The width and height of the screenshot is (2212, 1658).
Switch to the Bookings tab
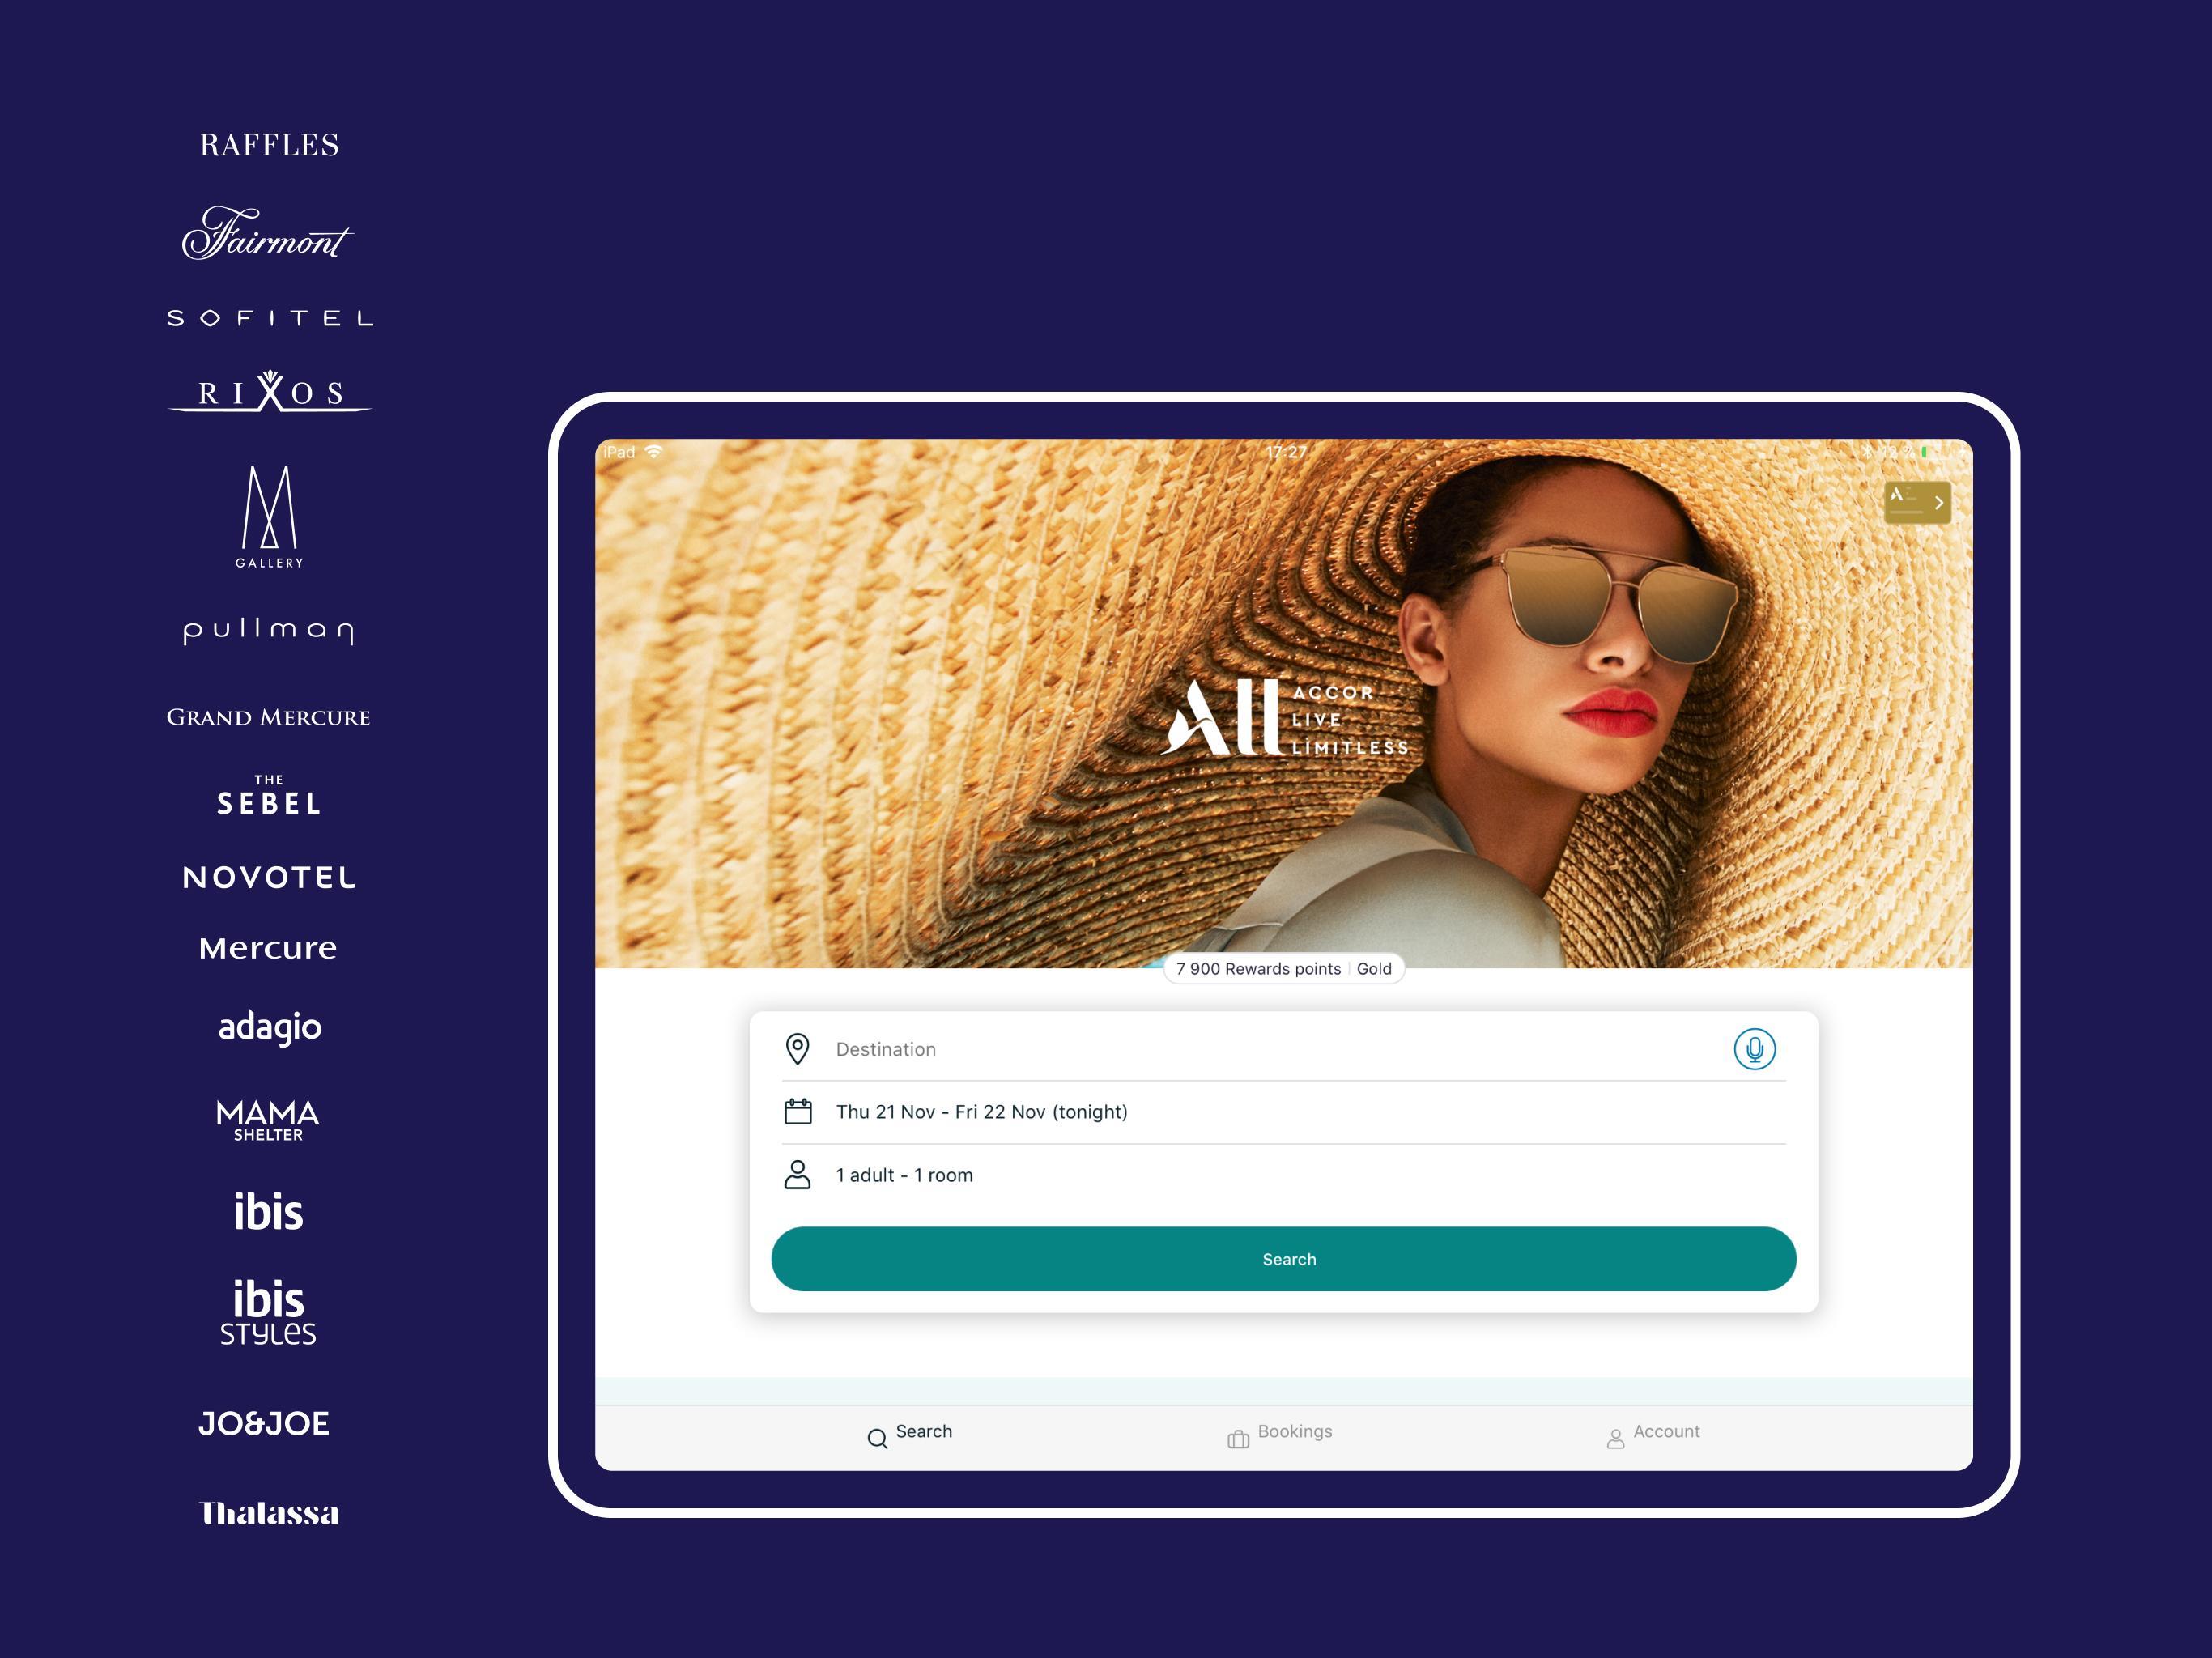[1280, 1436]
